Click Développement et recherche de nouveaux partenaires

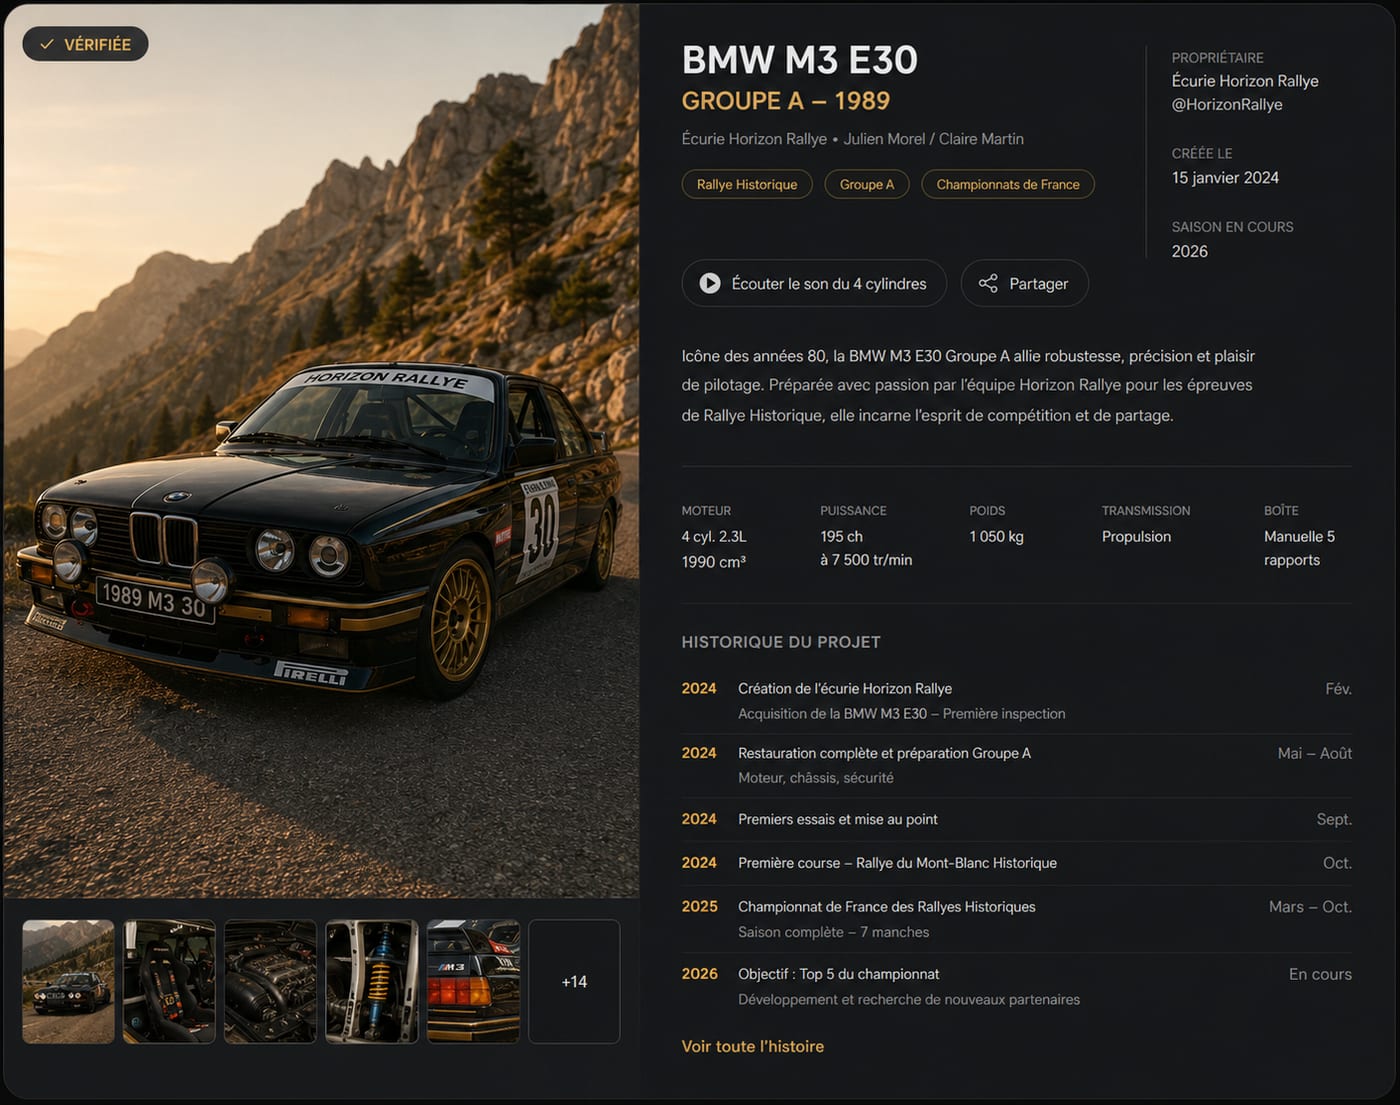909,1000
